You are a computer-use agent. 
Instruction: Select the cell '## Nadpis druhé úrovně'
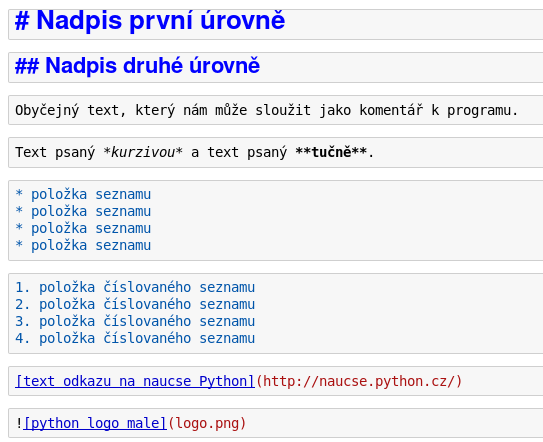point(276,67)
